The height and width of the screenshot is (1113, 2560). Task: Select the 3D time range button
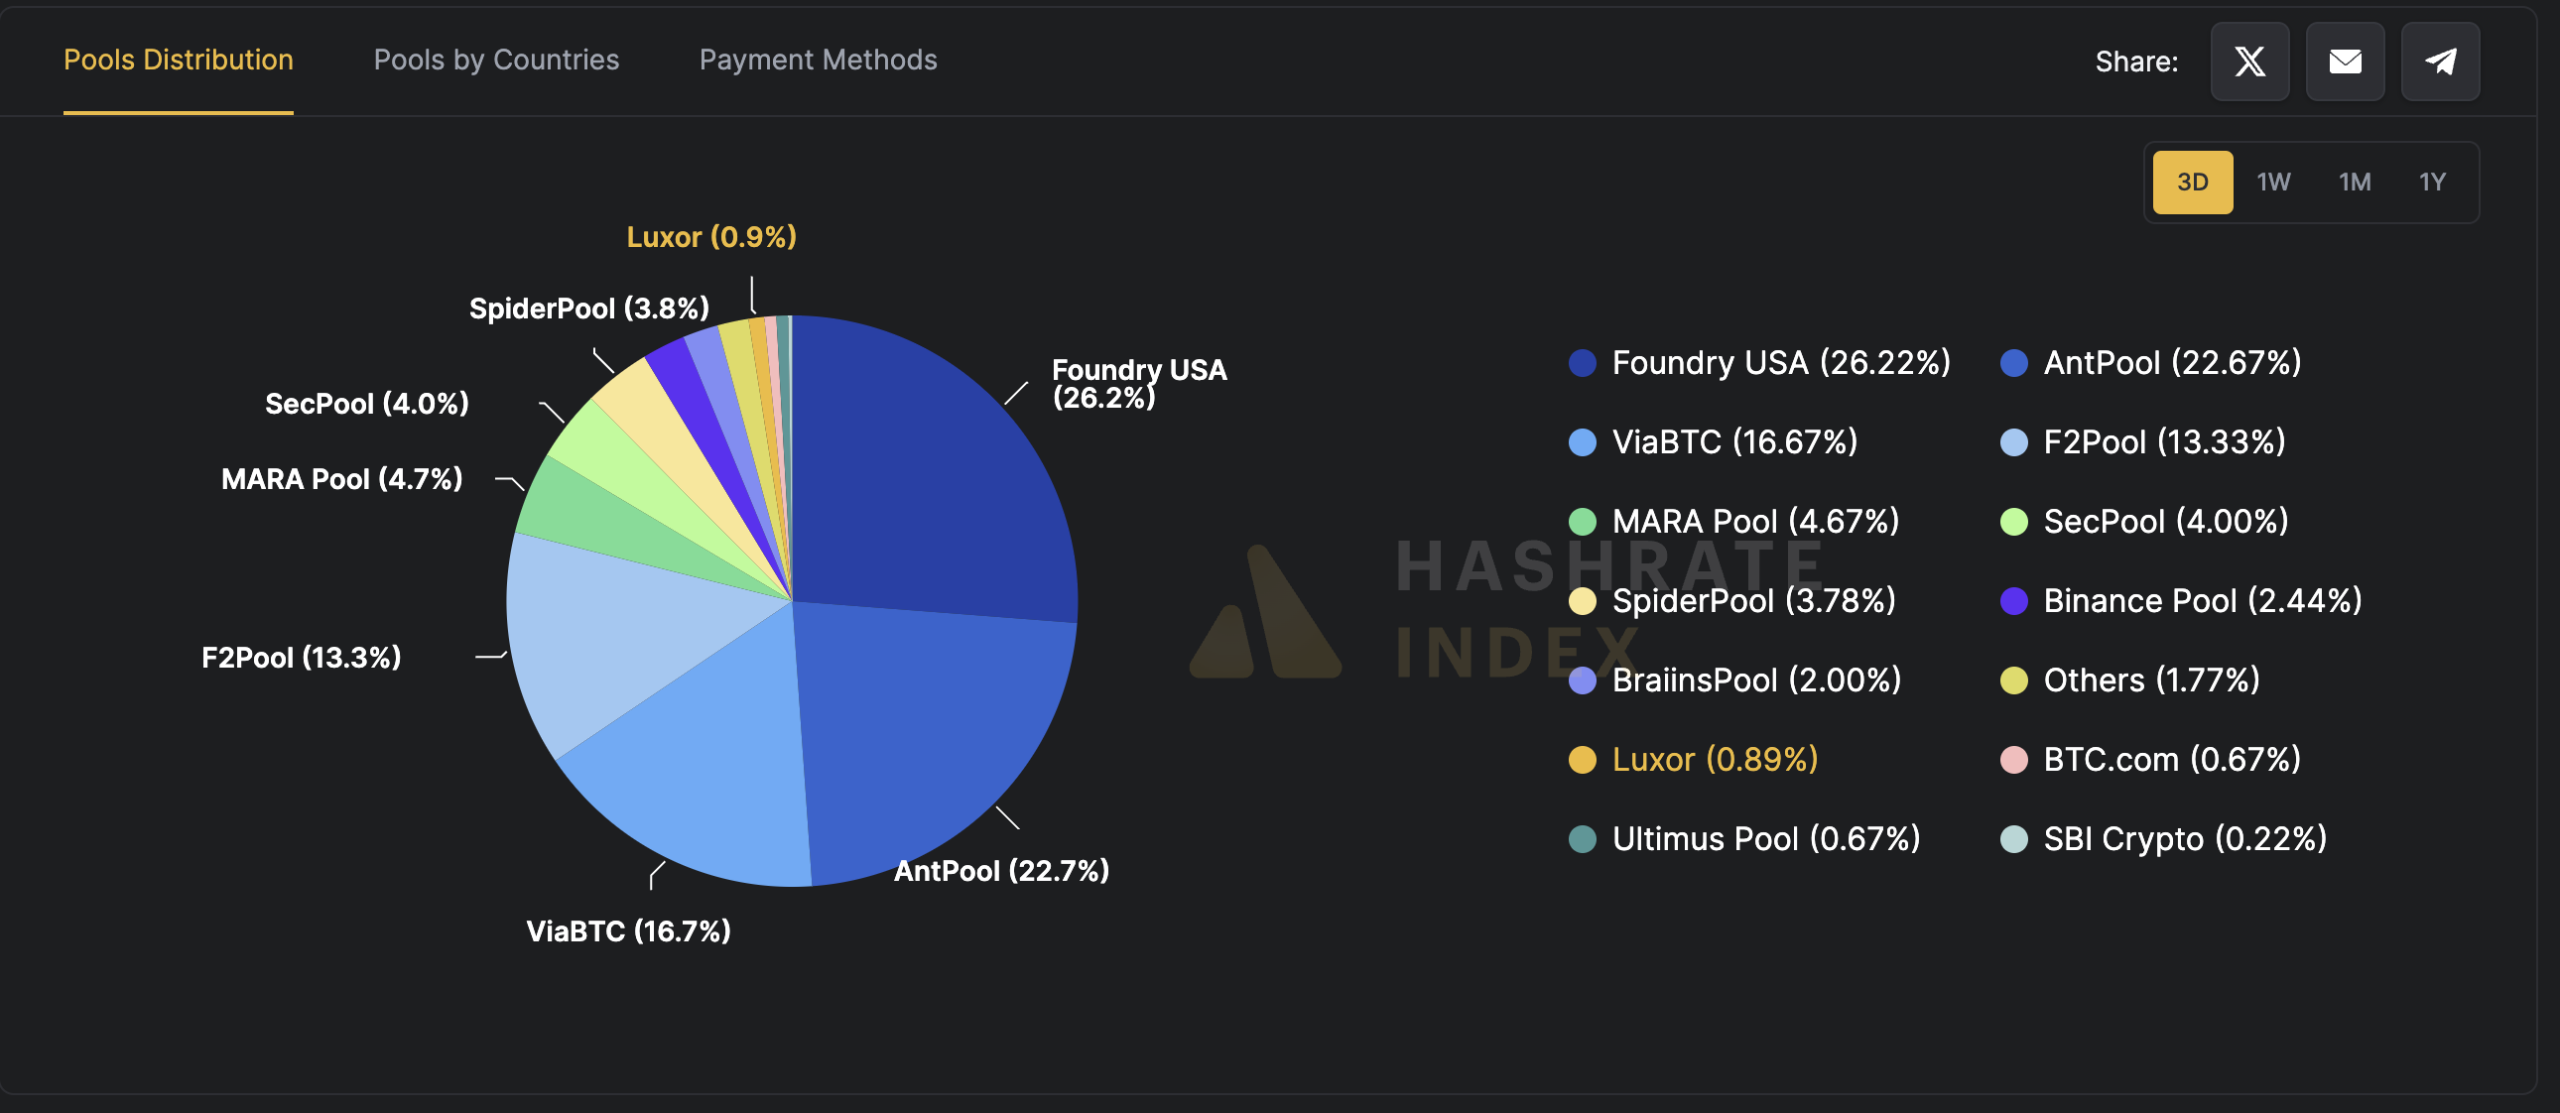(2193, 181)
